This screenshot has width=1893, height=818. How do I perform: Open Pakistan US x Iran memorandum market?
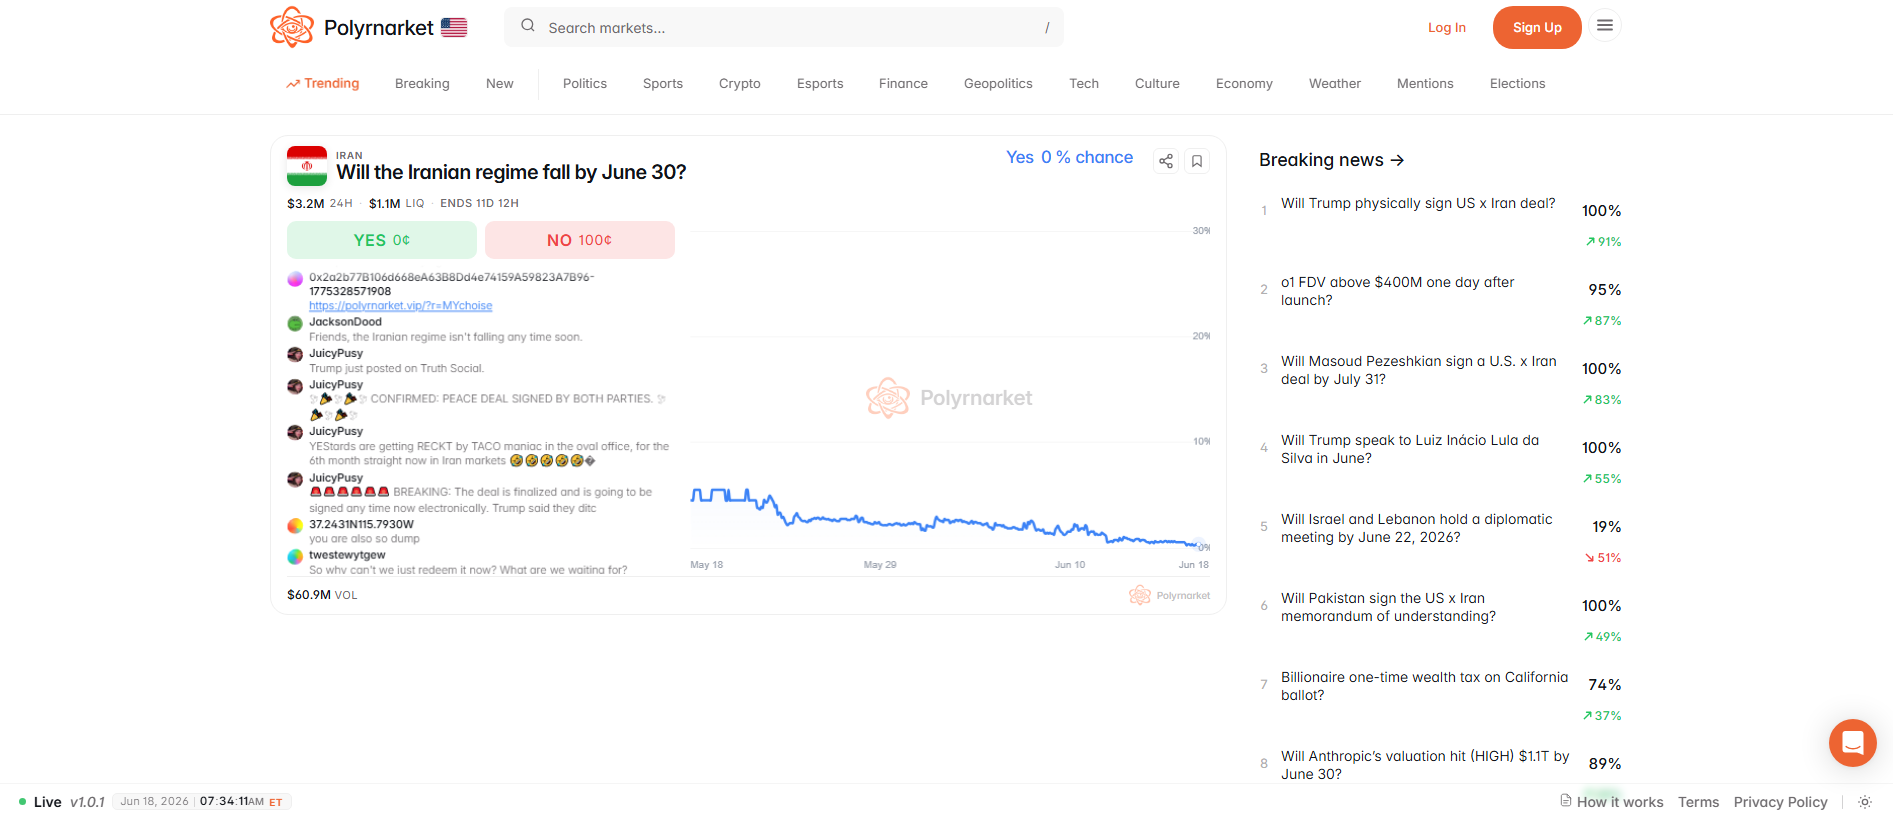tap(1389, 607)
